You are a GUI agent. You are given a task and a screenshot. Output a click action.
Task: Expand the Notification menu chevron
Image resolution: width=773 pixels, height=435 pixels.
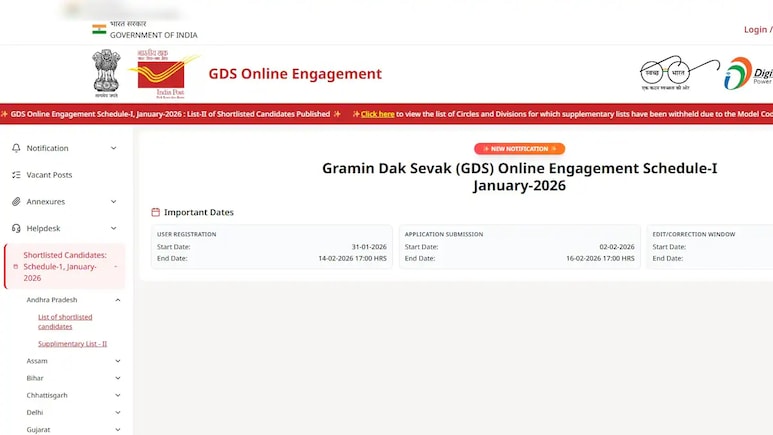pyautogui.click(x=113, y=148)
